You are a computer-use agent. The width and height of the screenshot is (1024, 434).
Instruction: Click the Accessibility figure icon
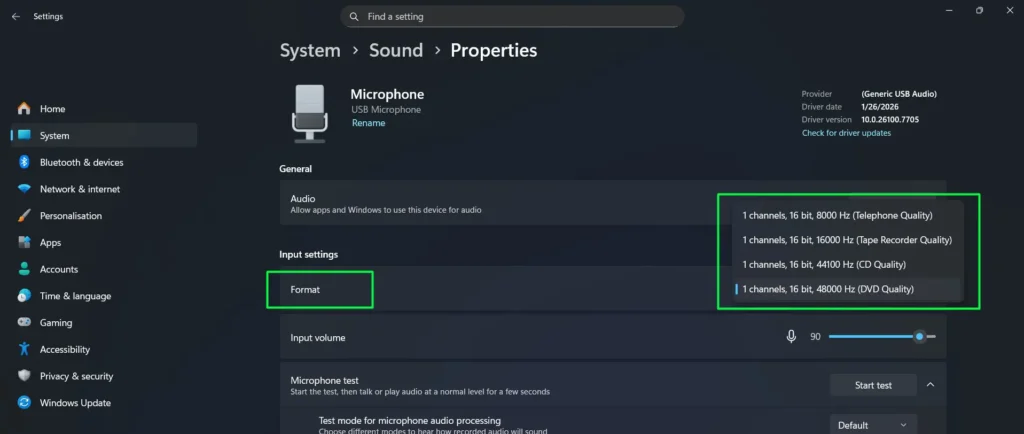(24, 349)
